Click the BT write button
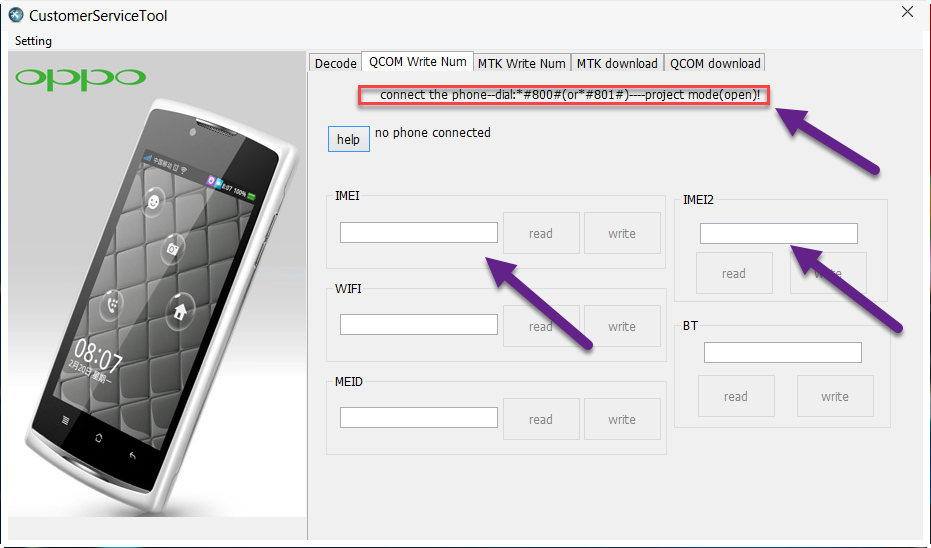Screen dimensions: 931x548 [835, 396]
